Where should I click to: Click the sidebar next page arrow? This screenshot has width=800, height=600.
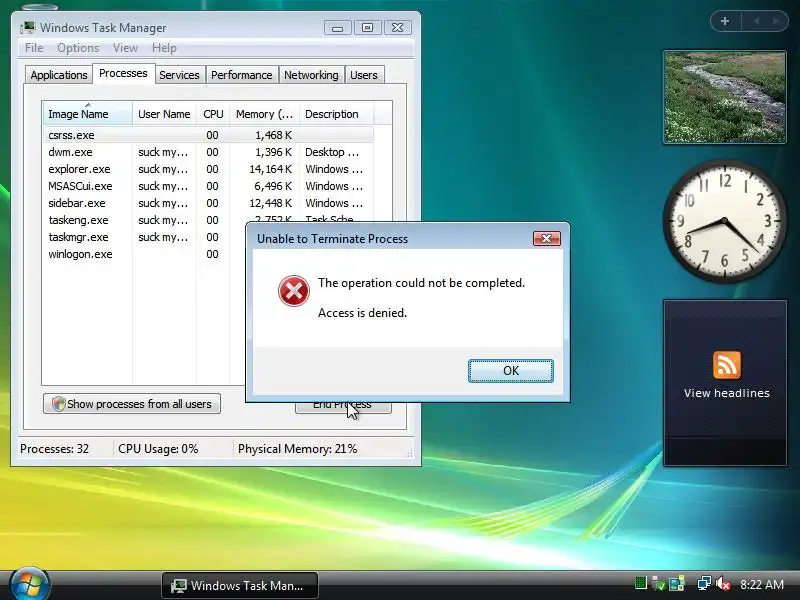(776, 21)
